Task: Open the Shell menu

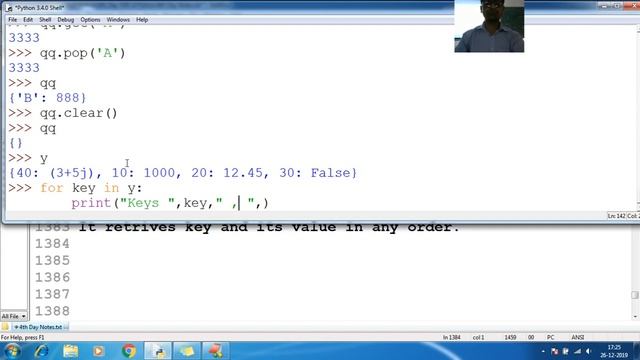Action: point(45,20)
